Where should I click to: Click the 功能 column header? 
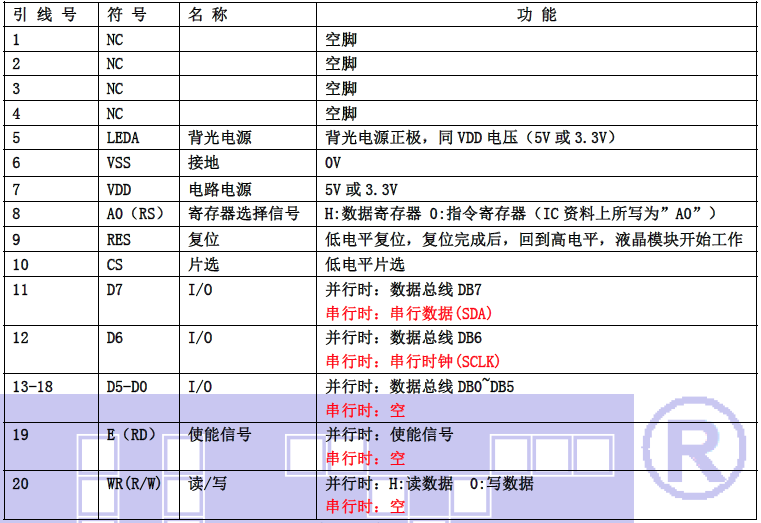tap(536, 15)
